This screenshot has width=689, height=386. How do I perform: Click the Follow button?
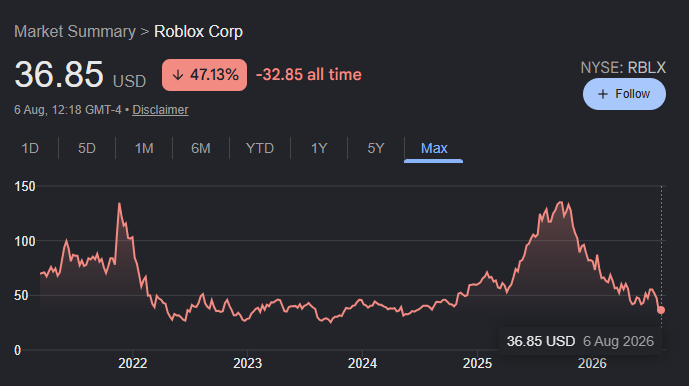coord(624,94)
